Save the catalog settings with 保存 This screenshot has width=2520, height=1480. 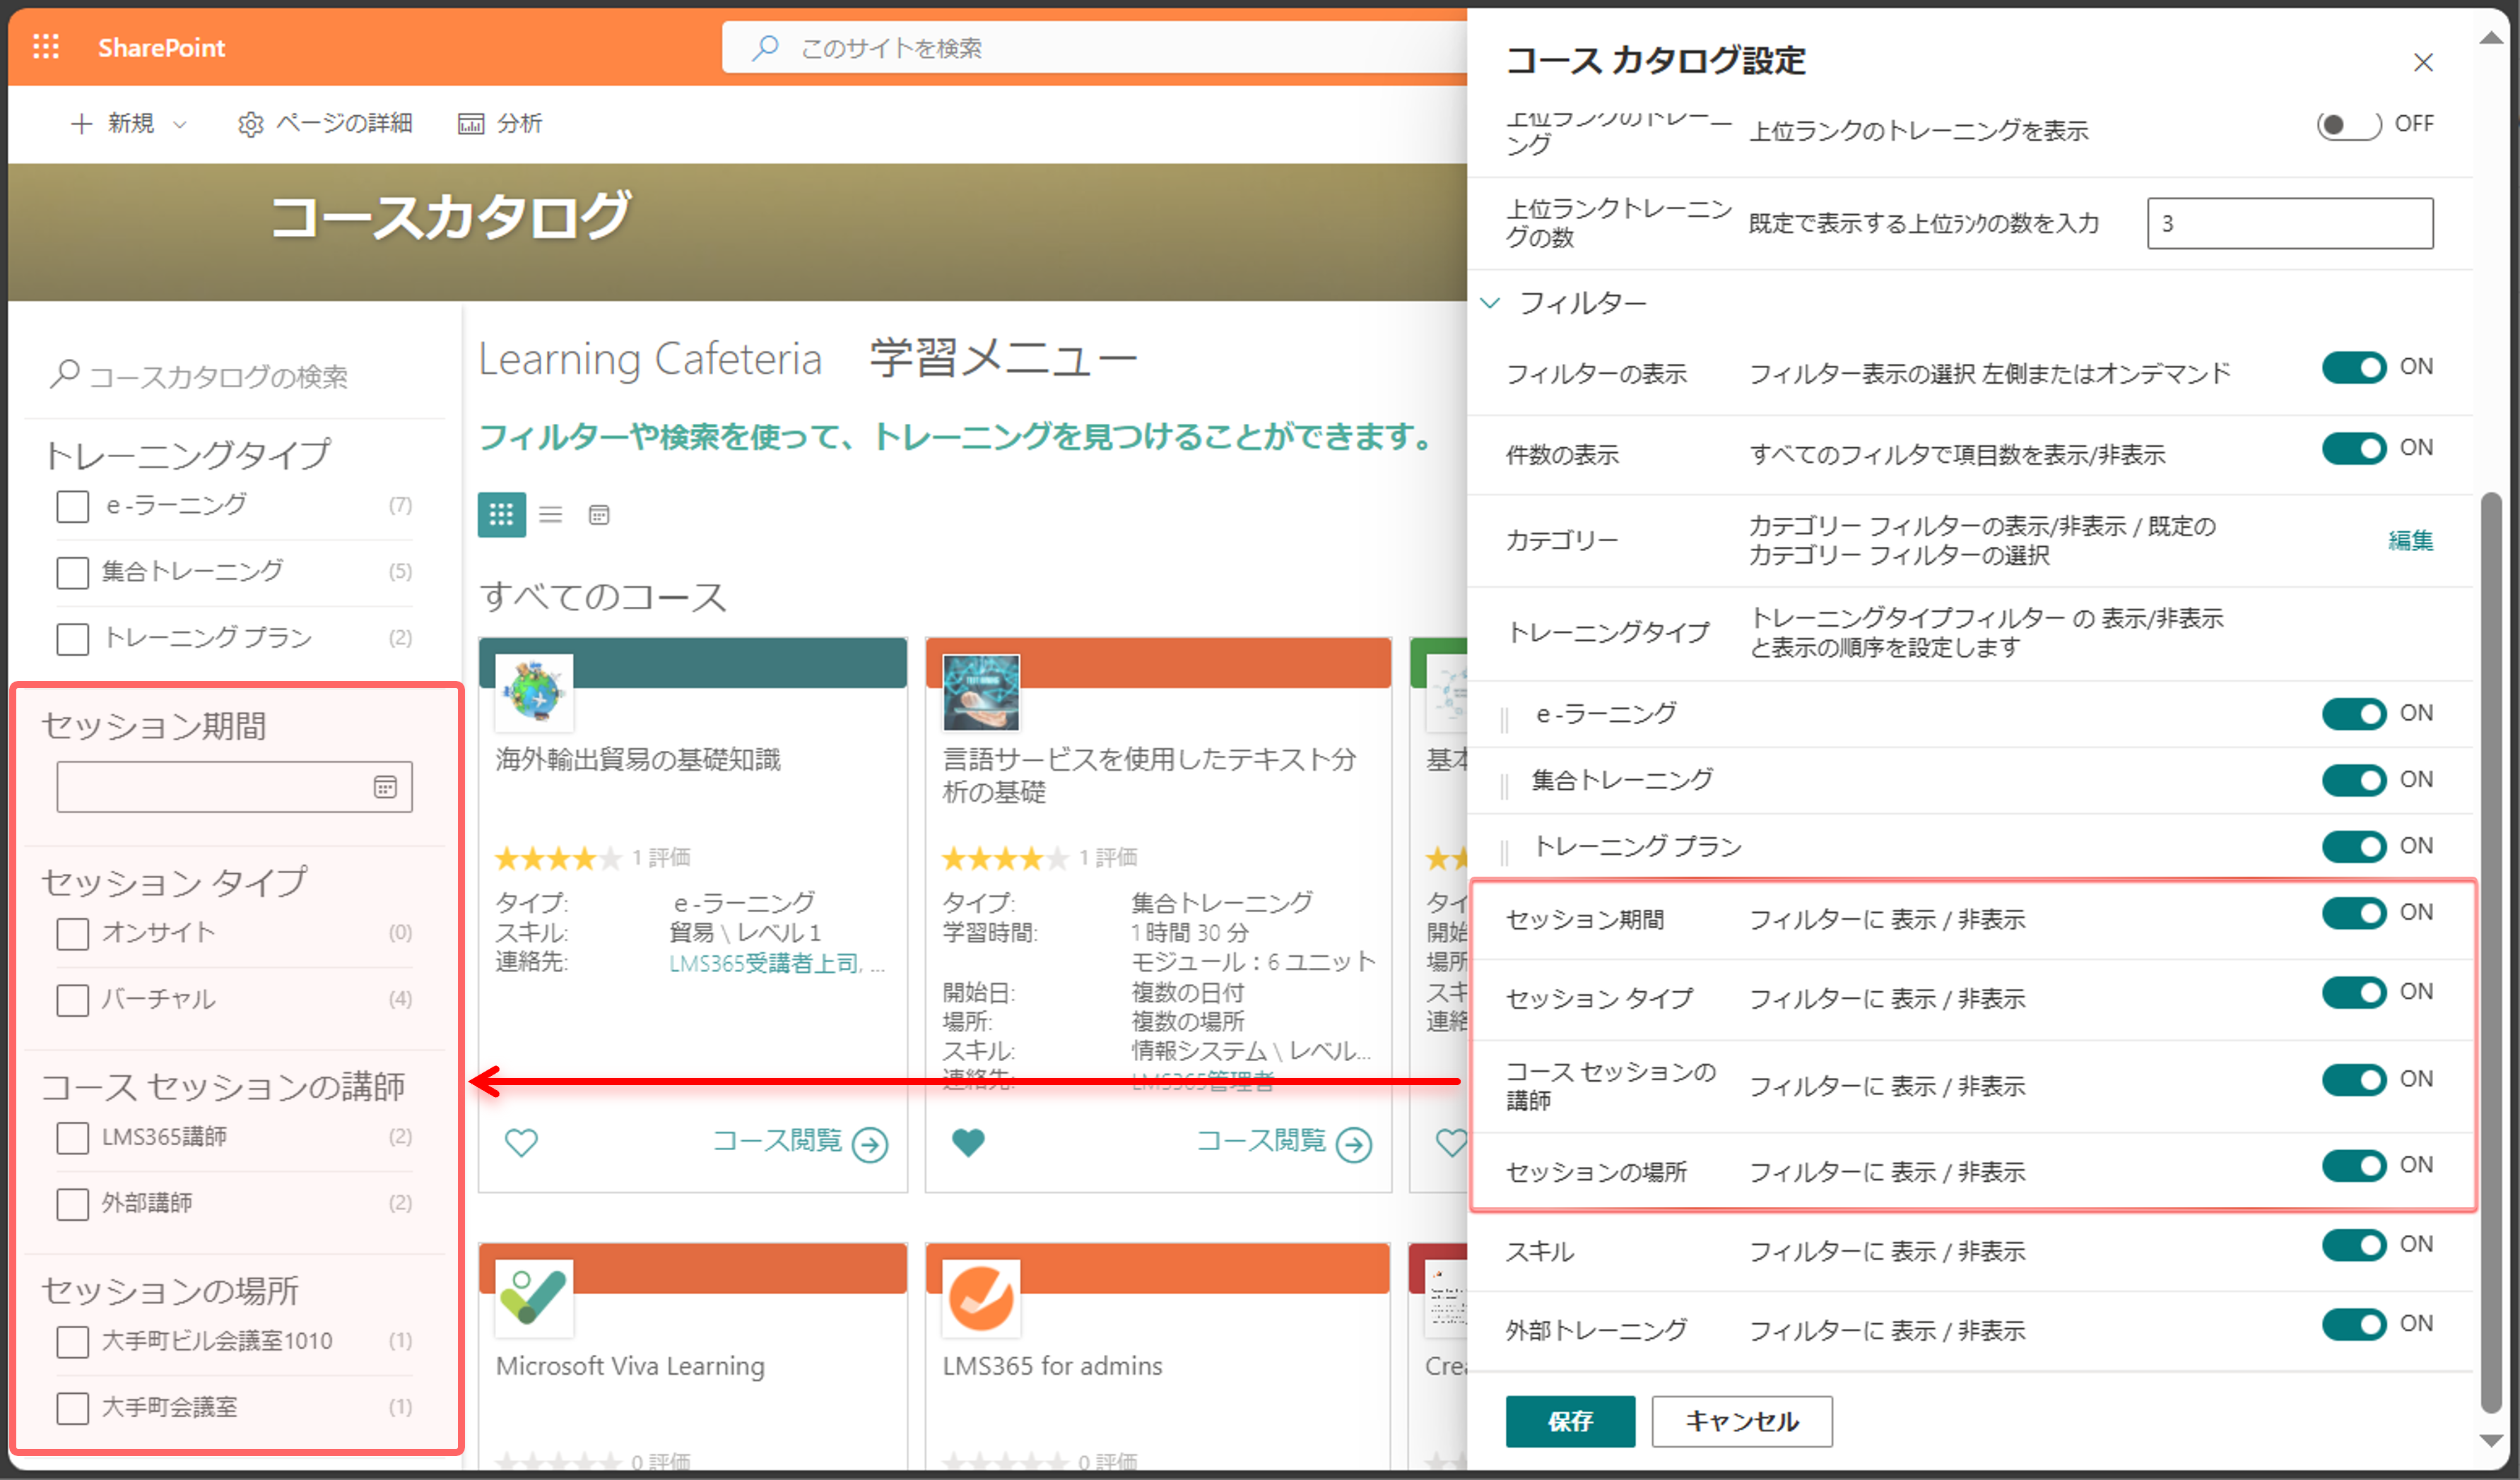click(1570, 1421)
